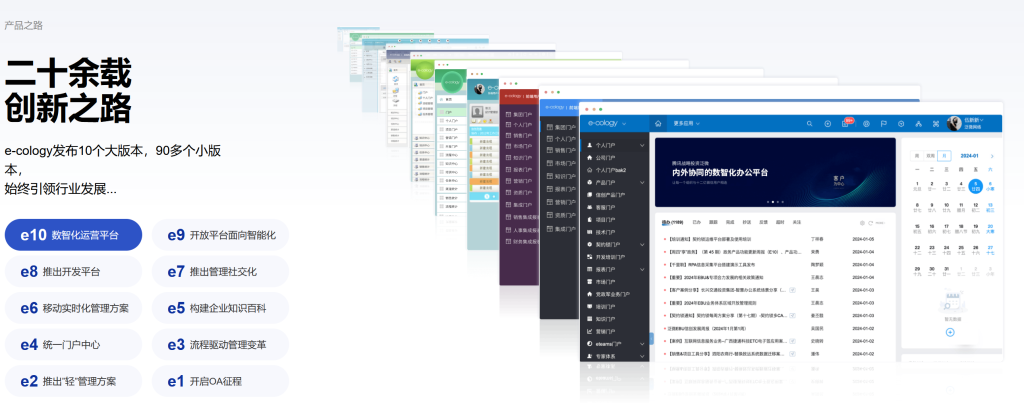
Task: Select the e5 构建企业知识百科 button
Action: [x=220, y=308]
